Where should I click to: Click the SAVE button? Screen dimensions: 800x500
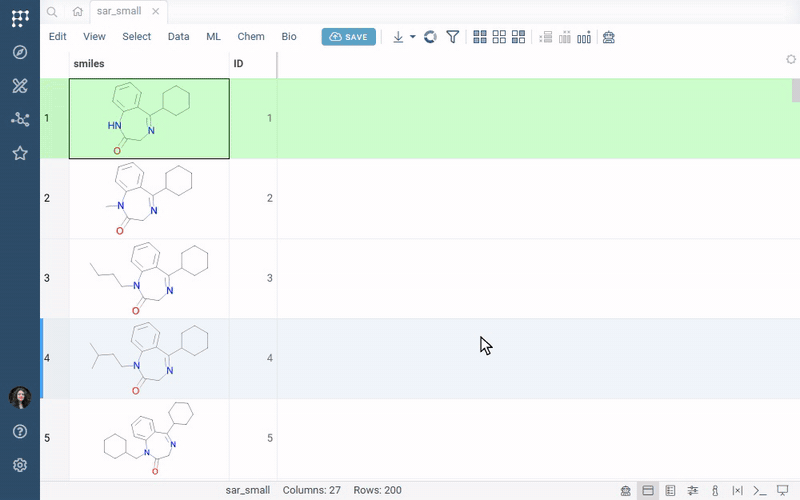348,37
